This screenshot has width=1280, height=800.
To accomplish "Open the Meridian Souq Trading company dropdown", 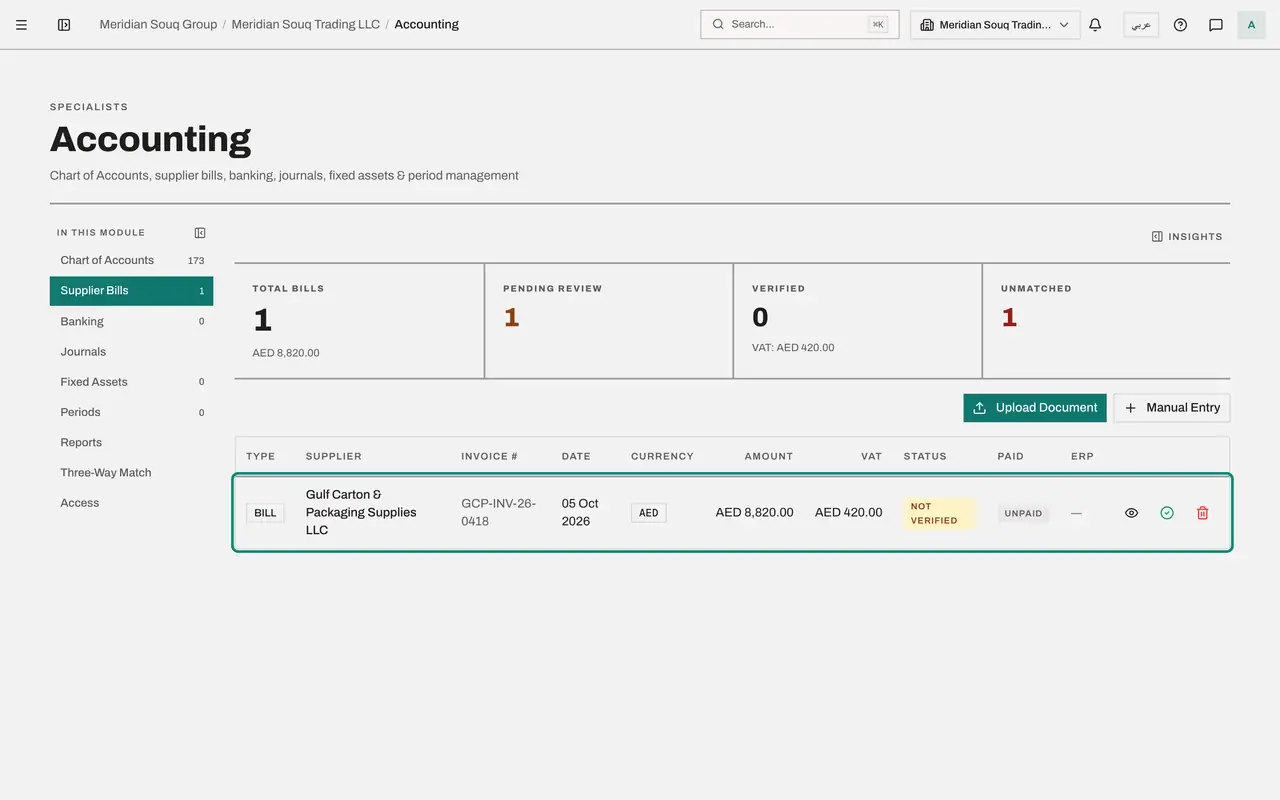I will coord(995,25).
